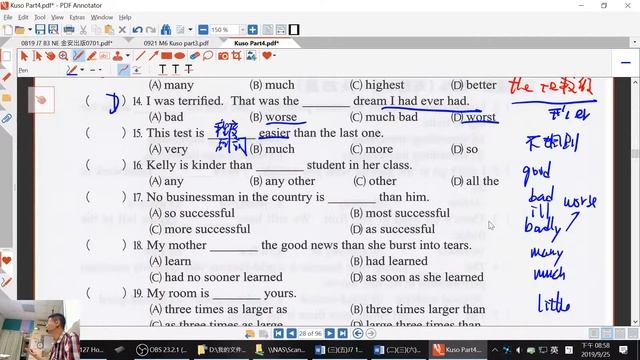Viewport: 640px width, 360px height.
Task: Switch to 0921 M6 Kuso part3.pdf tab
Action: tap(176, 43)
